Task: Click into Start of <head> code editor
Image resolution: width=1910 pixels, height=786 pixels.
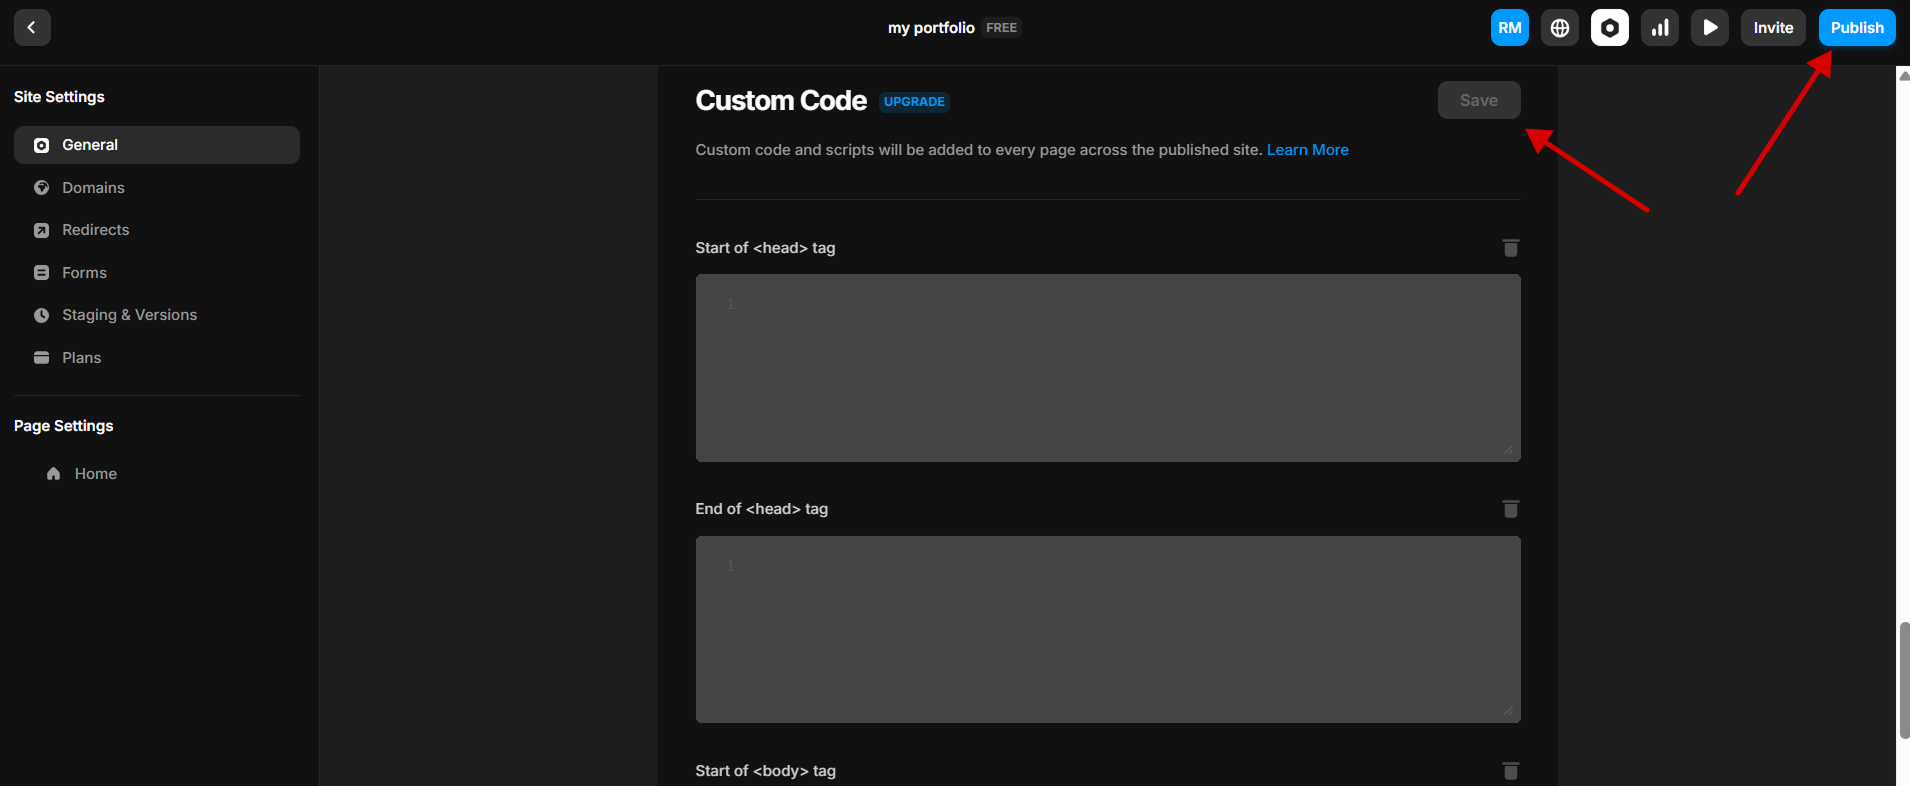Action: pyautogui.click(x=1108, y=368)
